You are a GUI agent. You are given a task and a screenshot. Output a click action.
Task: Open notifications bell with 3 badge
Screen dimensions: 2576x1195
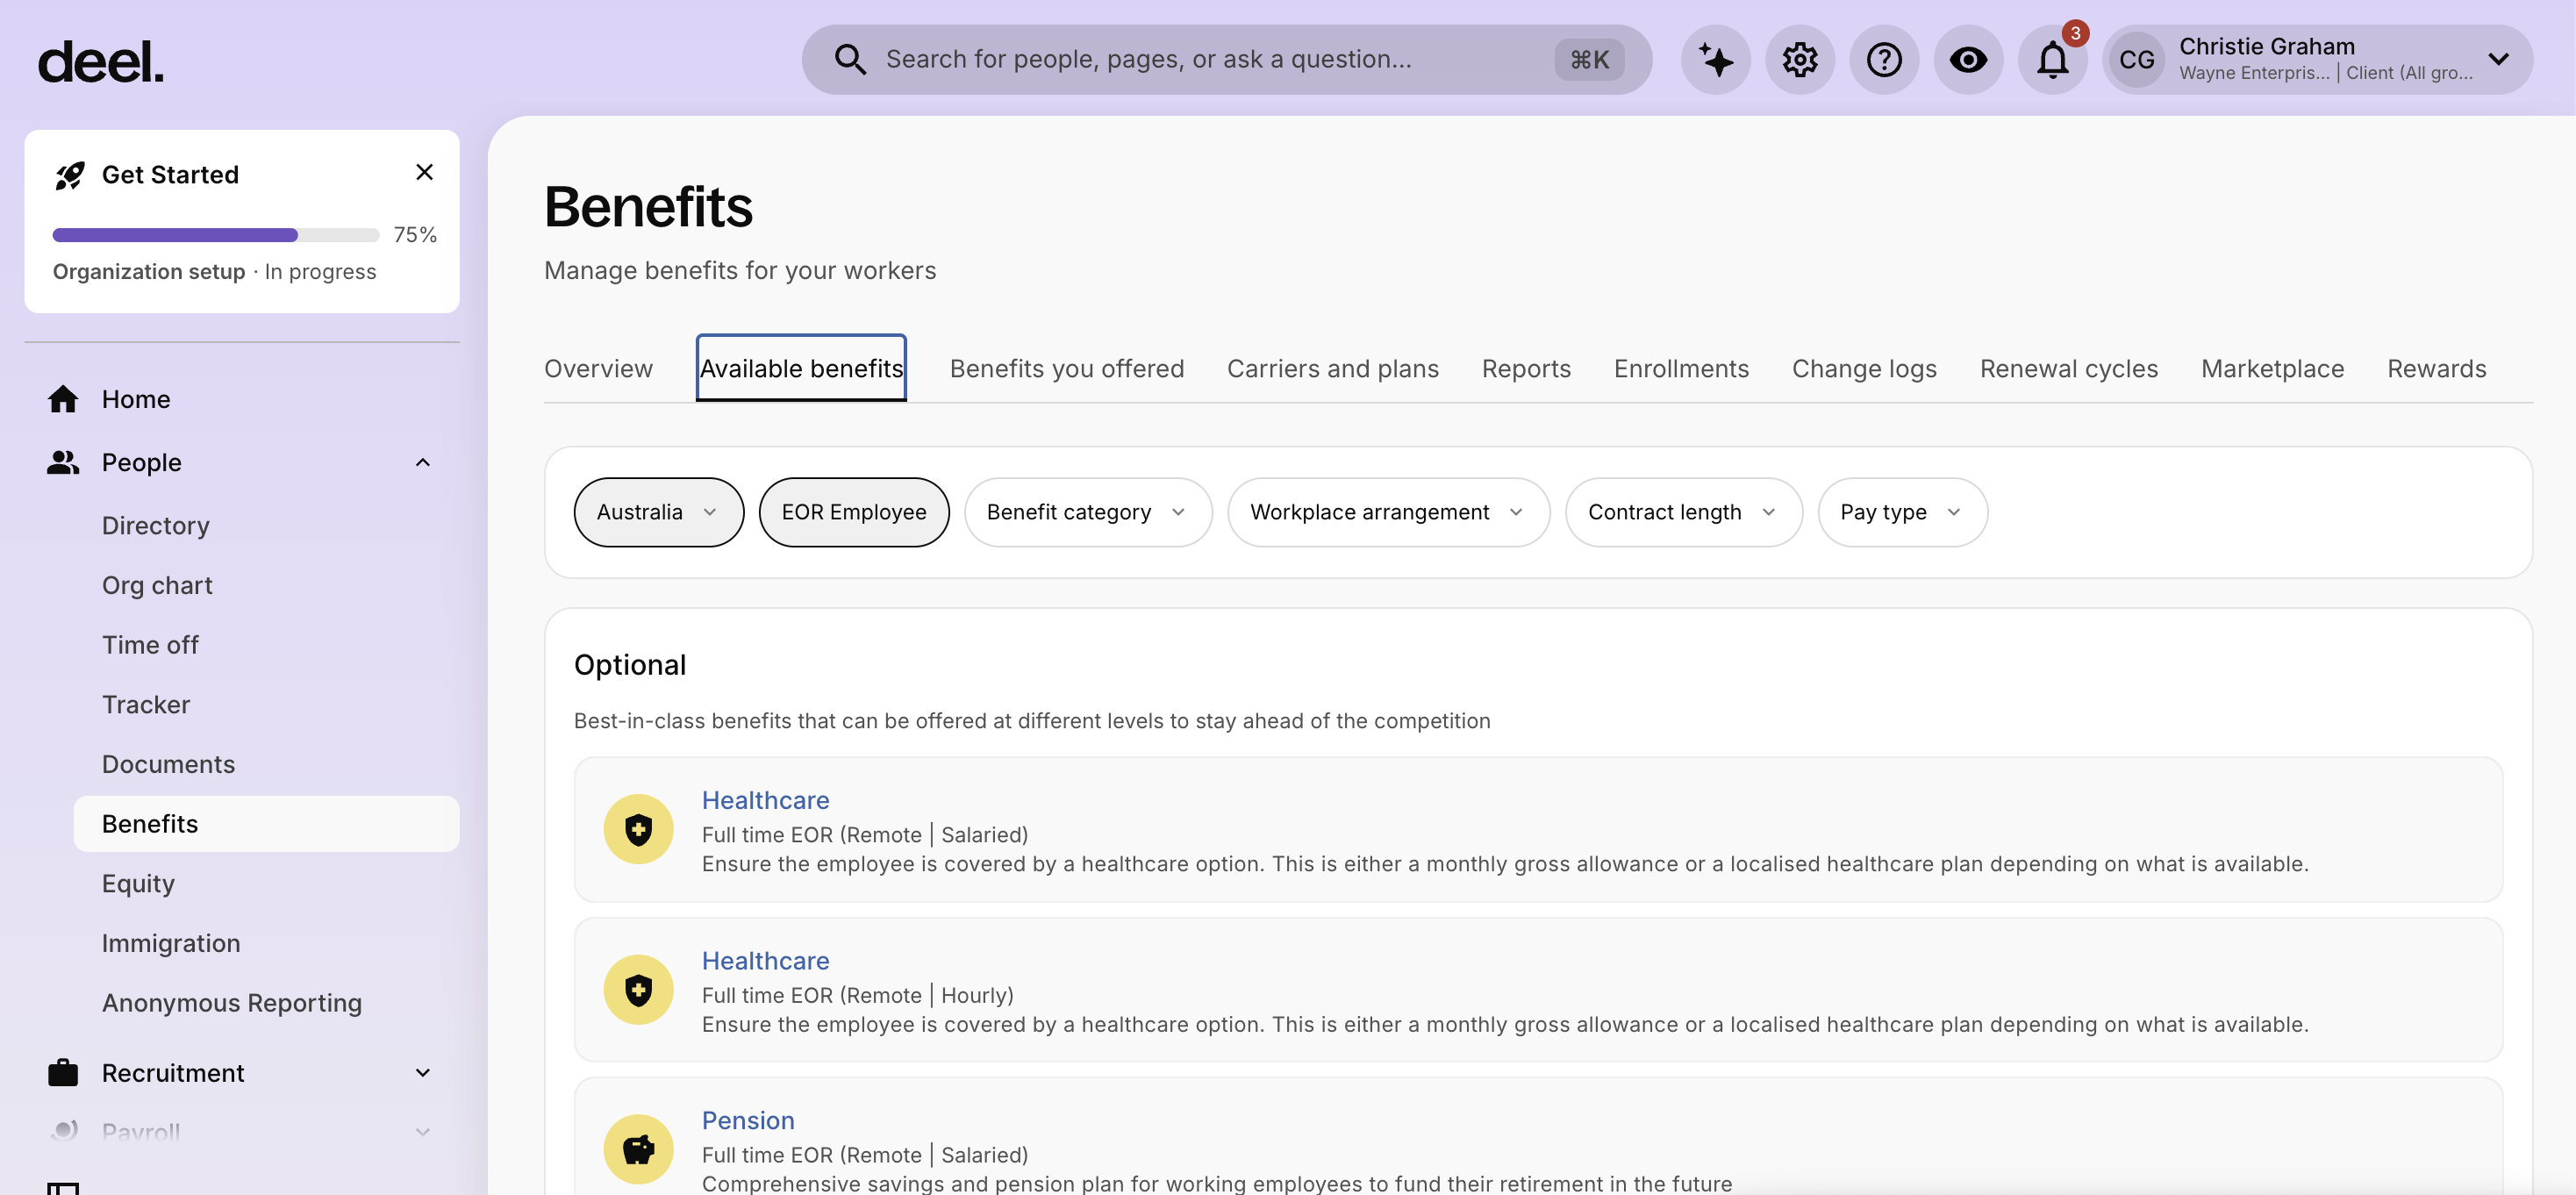[x=2053, y=60]
